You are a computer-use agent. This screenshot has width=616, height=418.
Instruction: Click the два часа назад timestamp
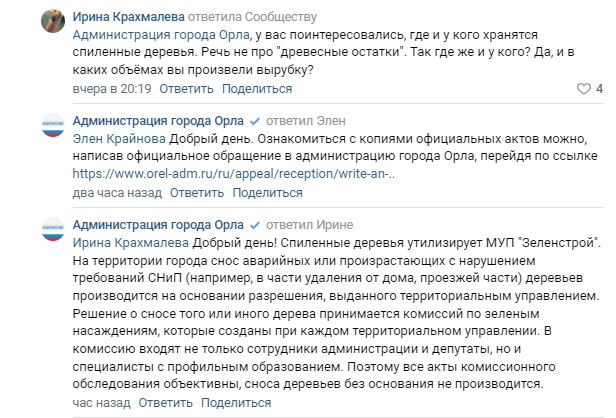coord(117,193)
